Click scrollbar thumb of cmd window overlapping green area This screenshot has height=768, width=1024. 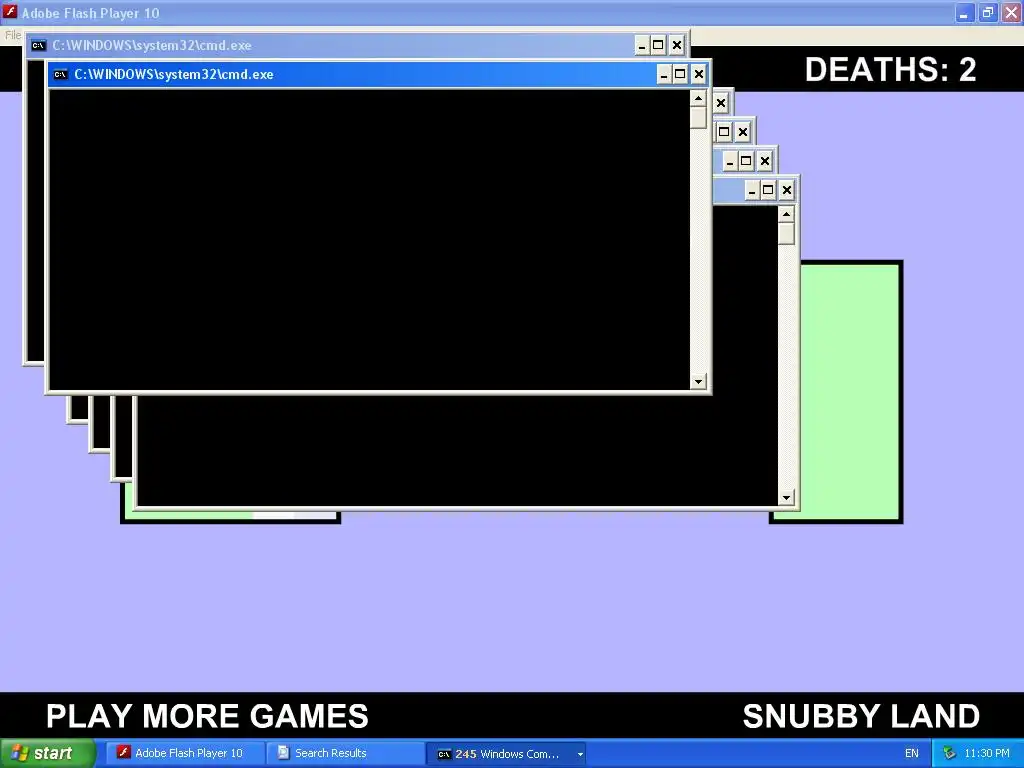pos(786,234)
